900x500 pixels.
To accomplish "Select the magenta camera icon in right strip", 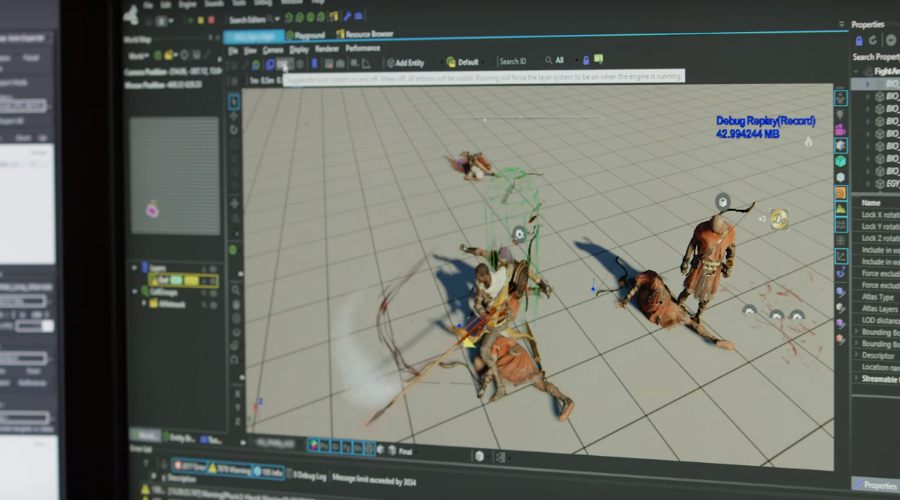I will [x=840, y=130].
